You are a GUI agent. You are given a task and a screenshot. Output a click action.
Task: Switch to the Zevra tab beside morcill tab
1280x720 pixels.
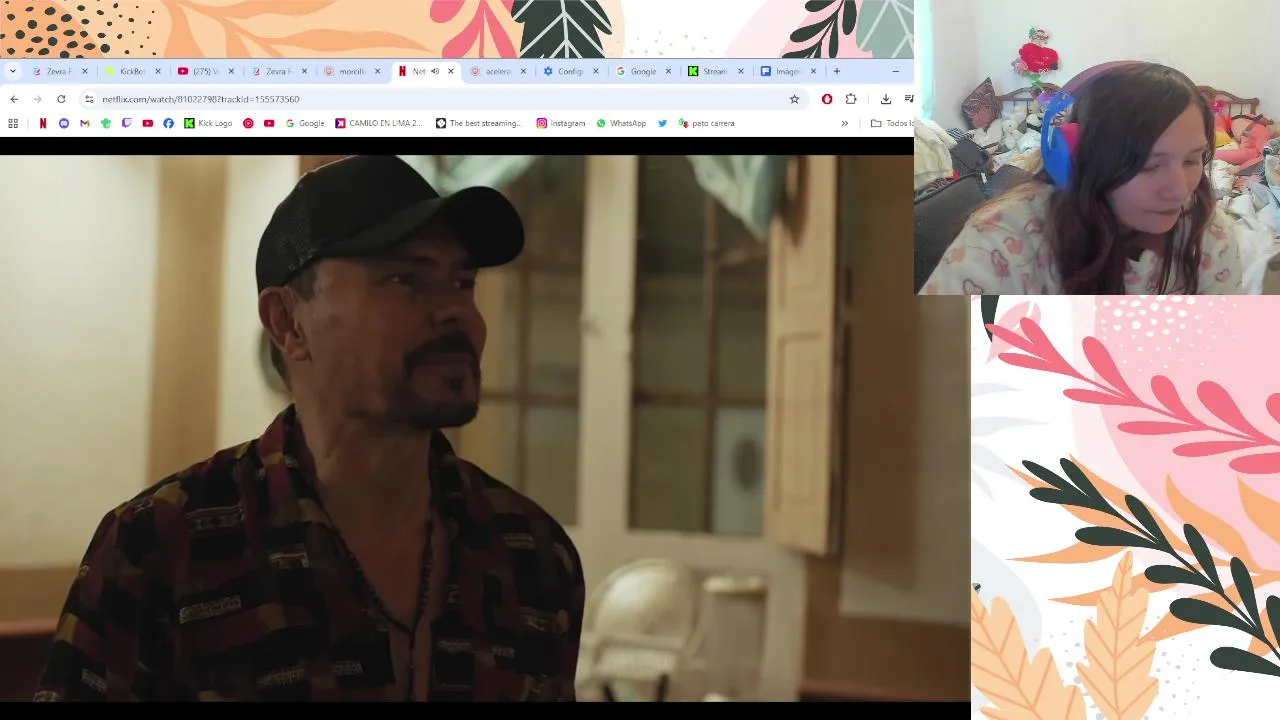coord(278,71)
